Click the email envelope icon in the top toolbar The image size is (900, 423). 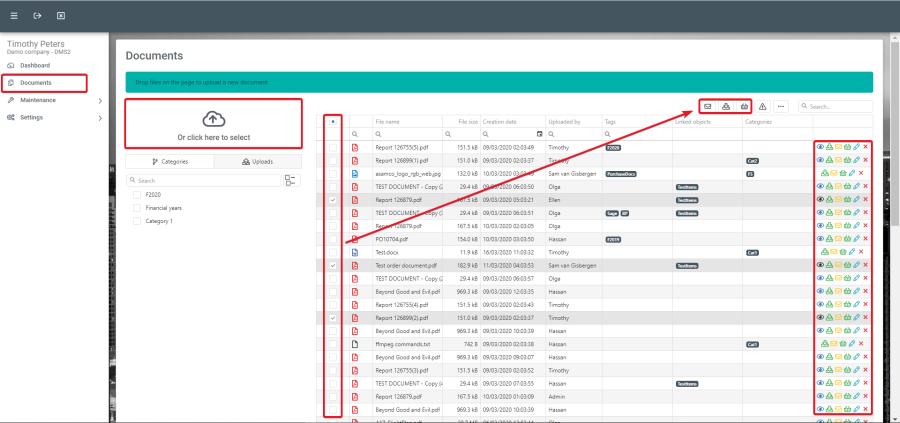(708, 106)
